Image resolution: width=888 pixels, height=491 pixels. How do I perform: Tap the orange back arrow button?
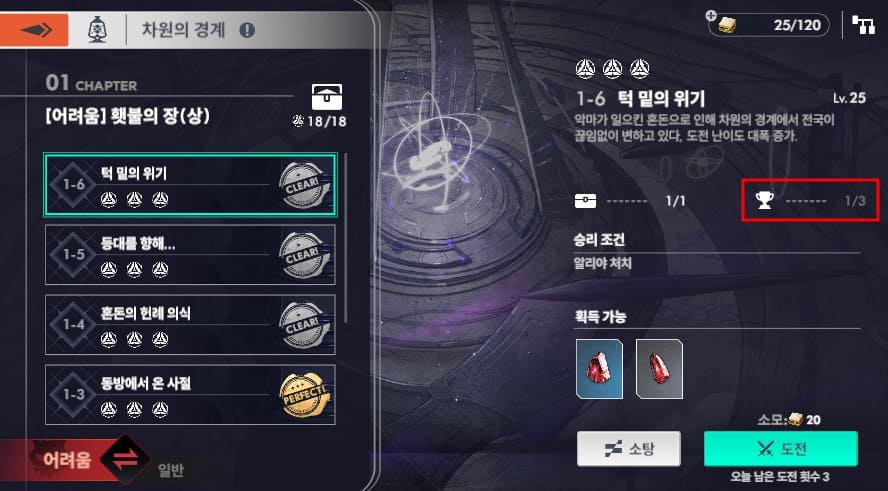coord(34,30)
